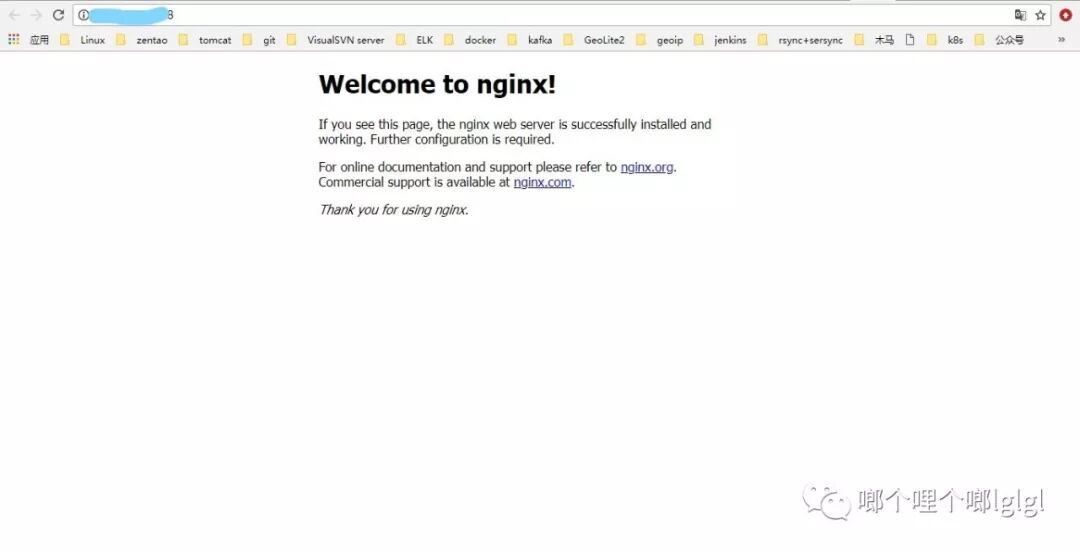Open the 木马 bookmark folder
The width and height of the screenshot is (1080, 552).
(874, 40)
